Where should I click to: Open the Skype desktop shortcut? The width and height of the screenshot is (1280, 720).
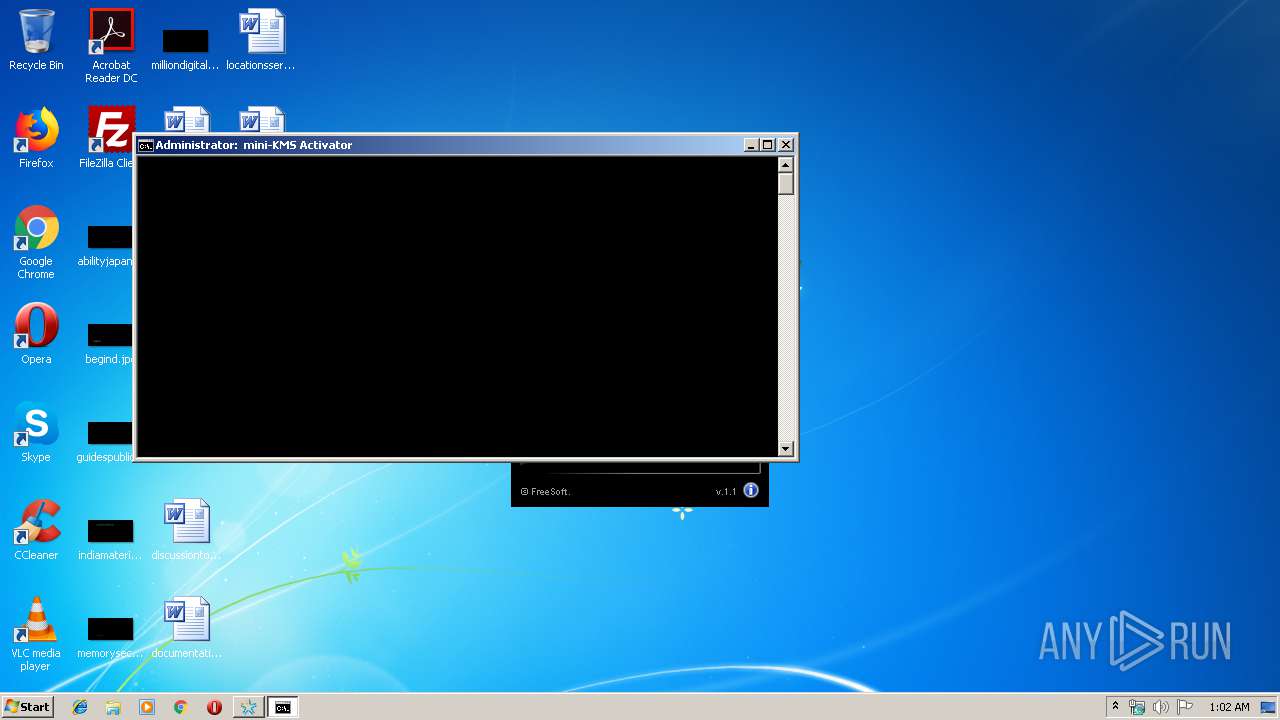coord(36,432)
